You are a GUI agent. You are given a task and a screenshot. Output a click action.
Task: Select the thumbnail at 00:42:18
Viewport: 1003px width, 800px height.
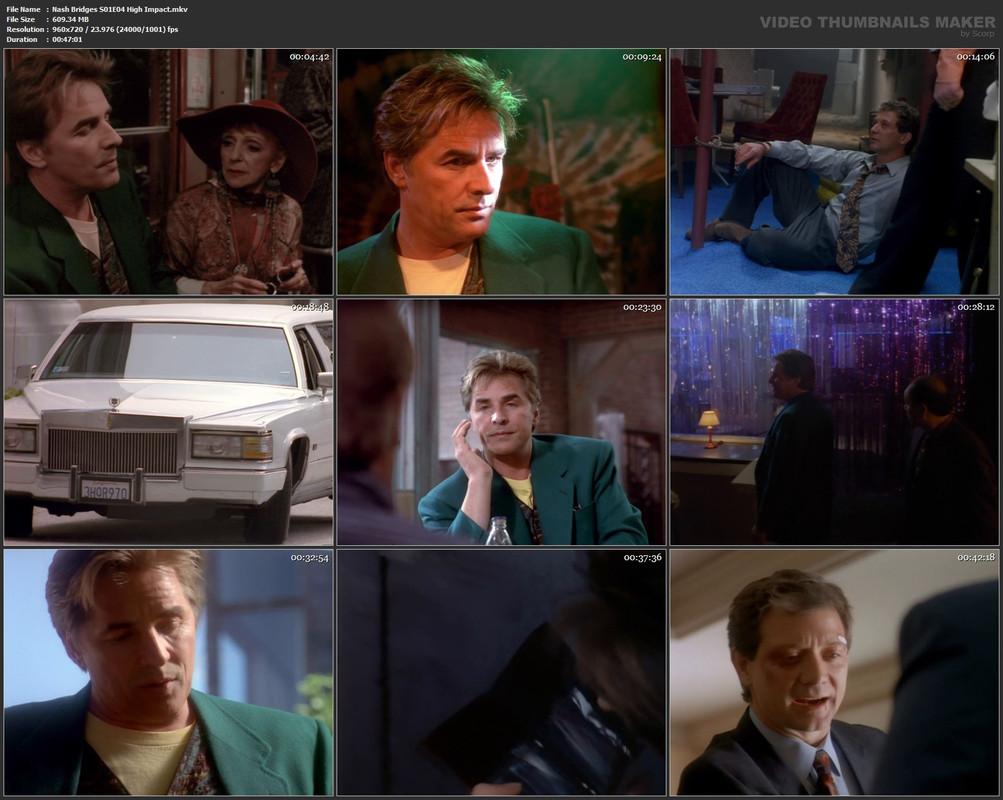pos(834,672)
